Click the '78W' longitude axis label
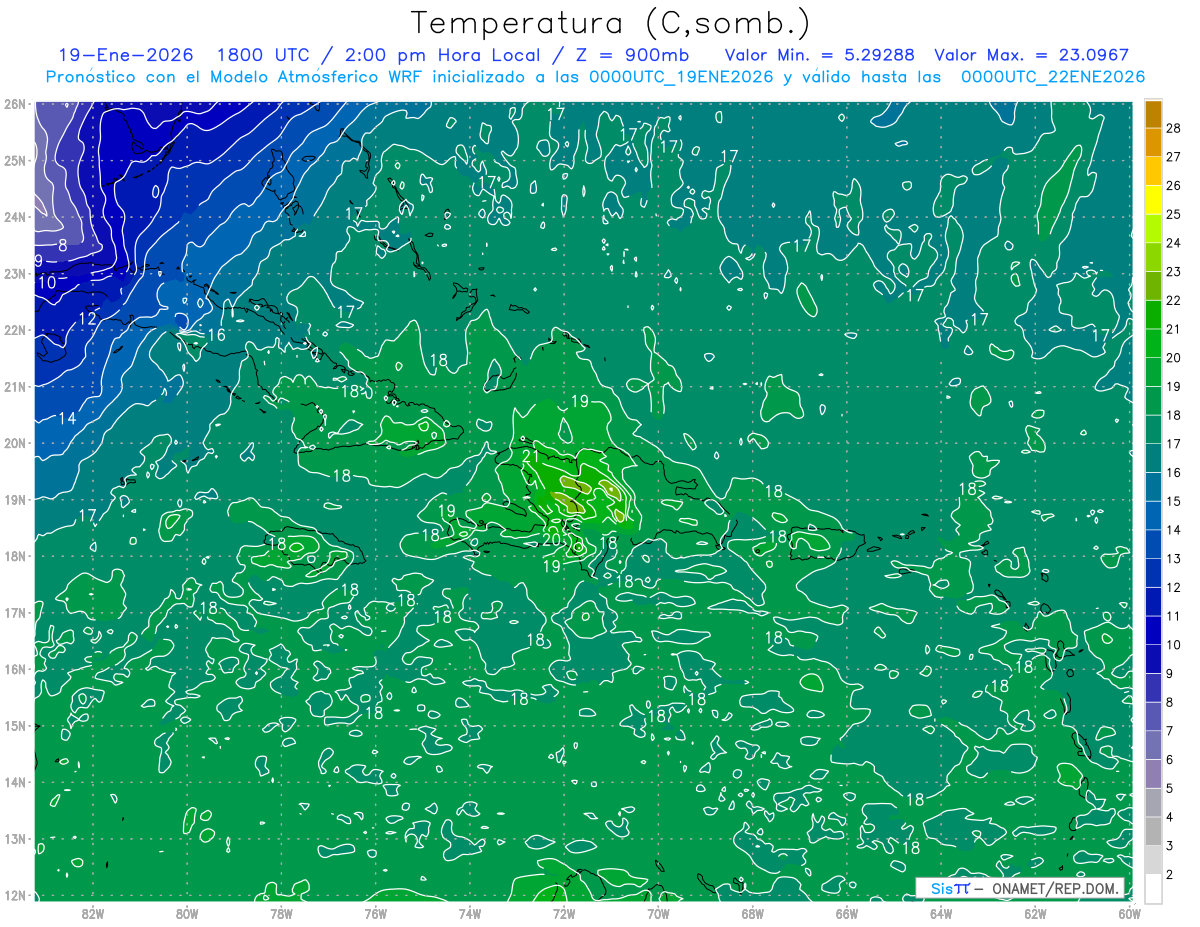The width and height of the screenshot is (1200, 927). tap(281, 913)
